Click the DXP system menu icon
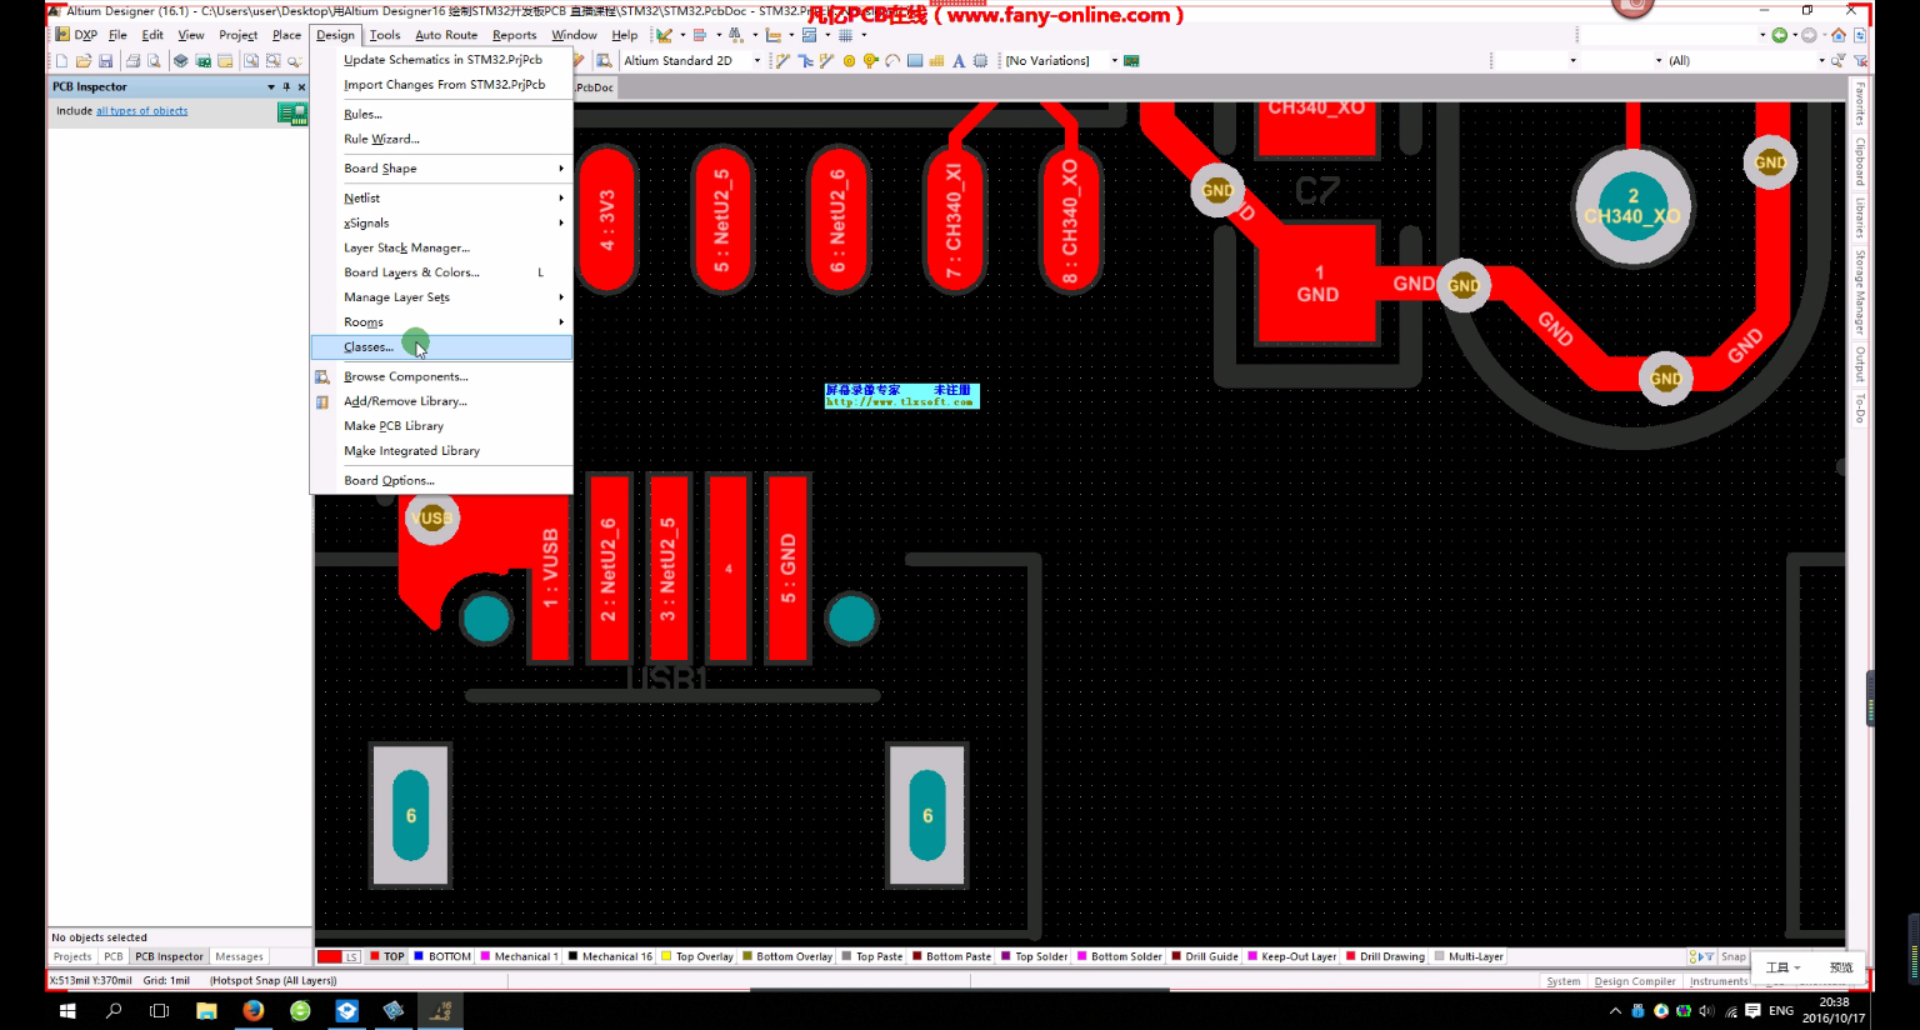The image size is (1920, 1030). (62, 35)
